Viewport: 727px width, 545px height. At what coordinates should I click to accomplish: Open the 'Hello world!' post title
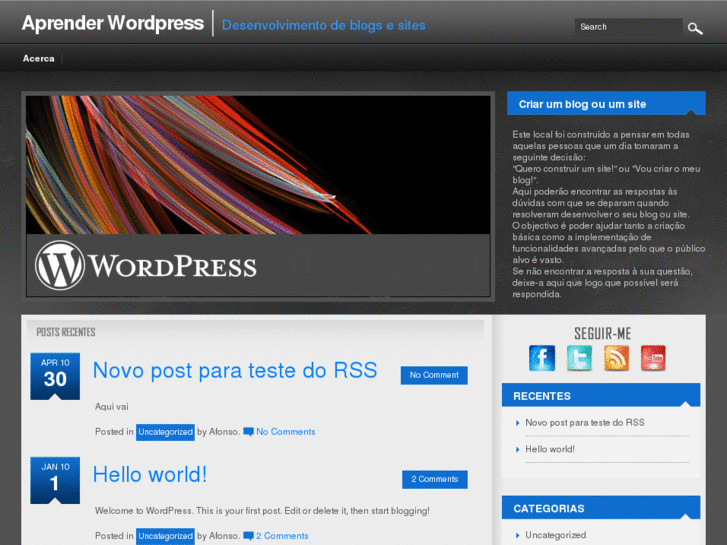(150, 475)
